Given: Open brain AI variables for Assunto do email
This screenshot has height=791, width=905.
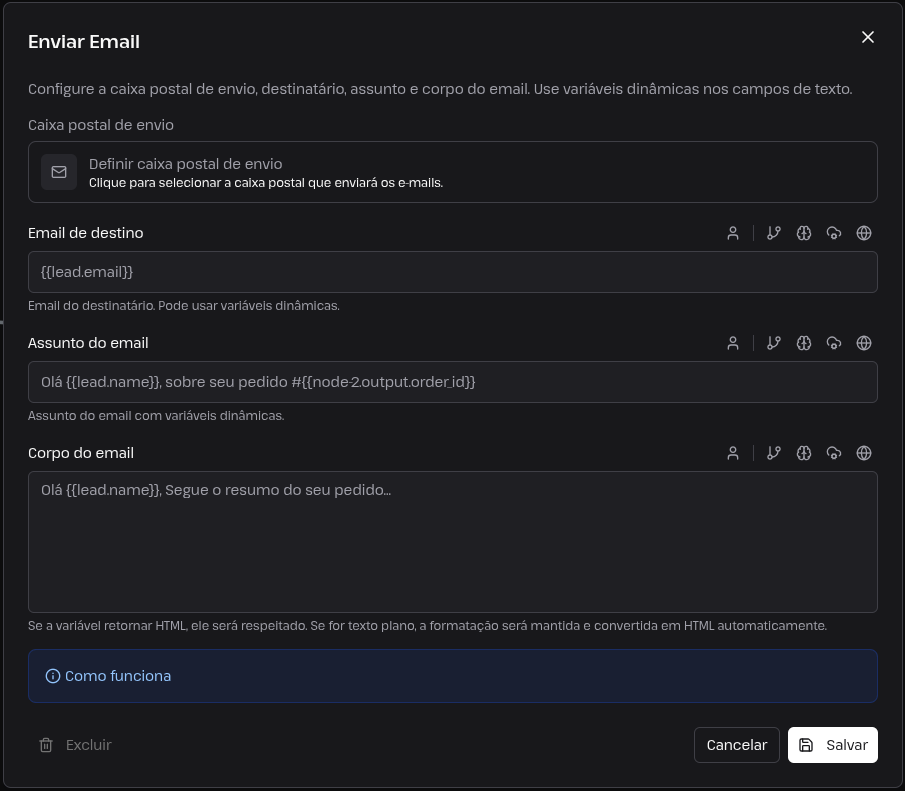Looking at the screenshot, I should tap(803, 343).
